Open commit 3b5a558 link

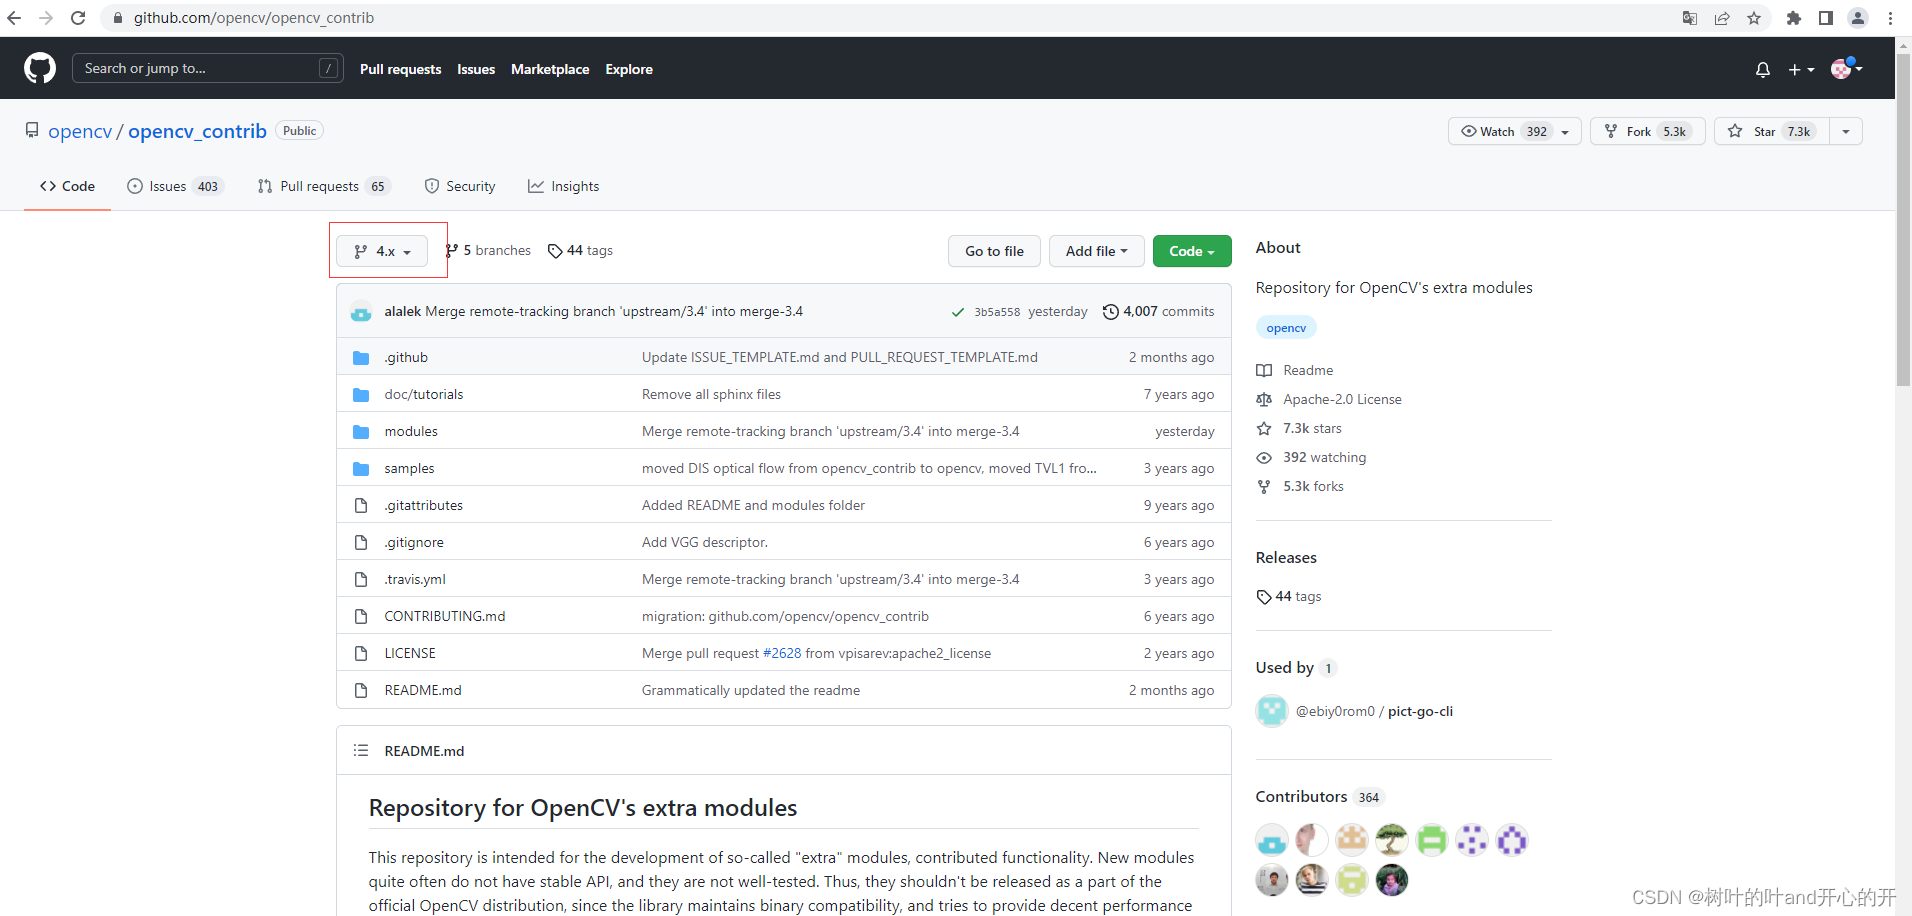pos(997,312)
